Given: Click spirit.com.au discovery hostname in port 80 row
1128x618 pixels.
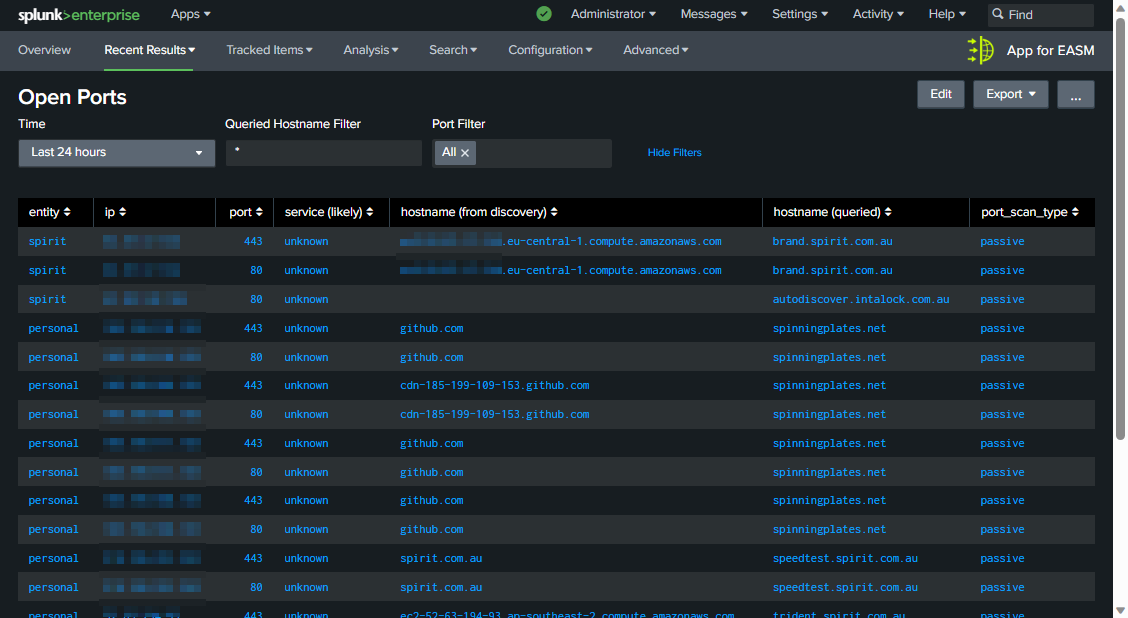Looking at the screenshot, I should pyautogui.click(x=441, y=587).
